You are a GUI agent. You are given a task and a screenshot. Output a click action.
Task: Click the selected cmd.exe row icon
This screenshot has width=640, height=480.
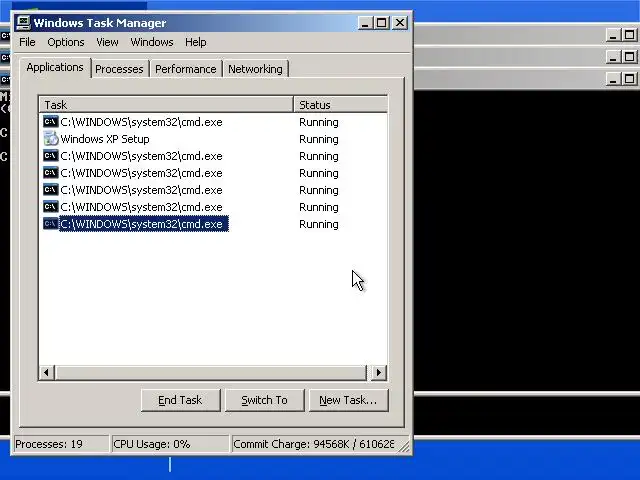point(51,224)
